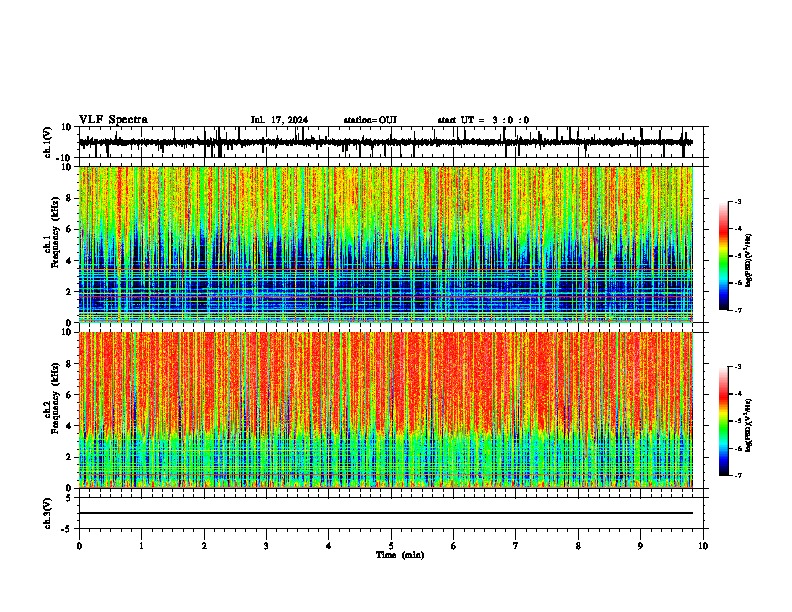Click the ch.1 spectrogram "8" kHz tick label

point(69,198)
